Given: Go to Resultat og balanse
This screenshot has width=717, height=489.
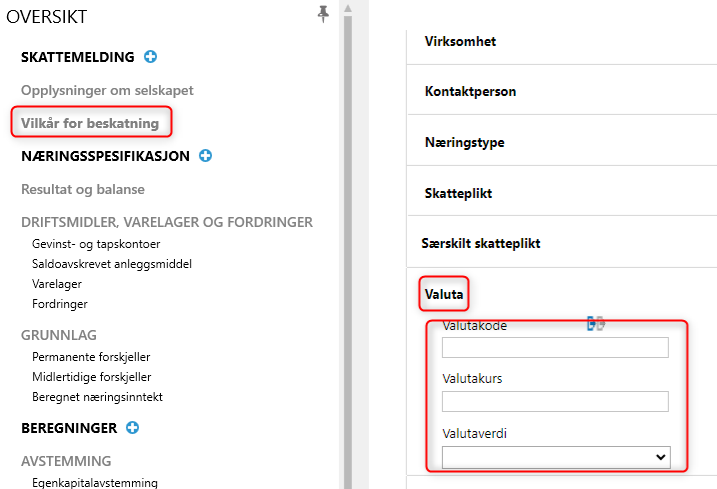Looking at the screenshot, I should click(83, 189).
